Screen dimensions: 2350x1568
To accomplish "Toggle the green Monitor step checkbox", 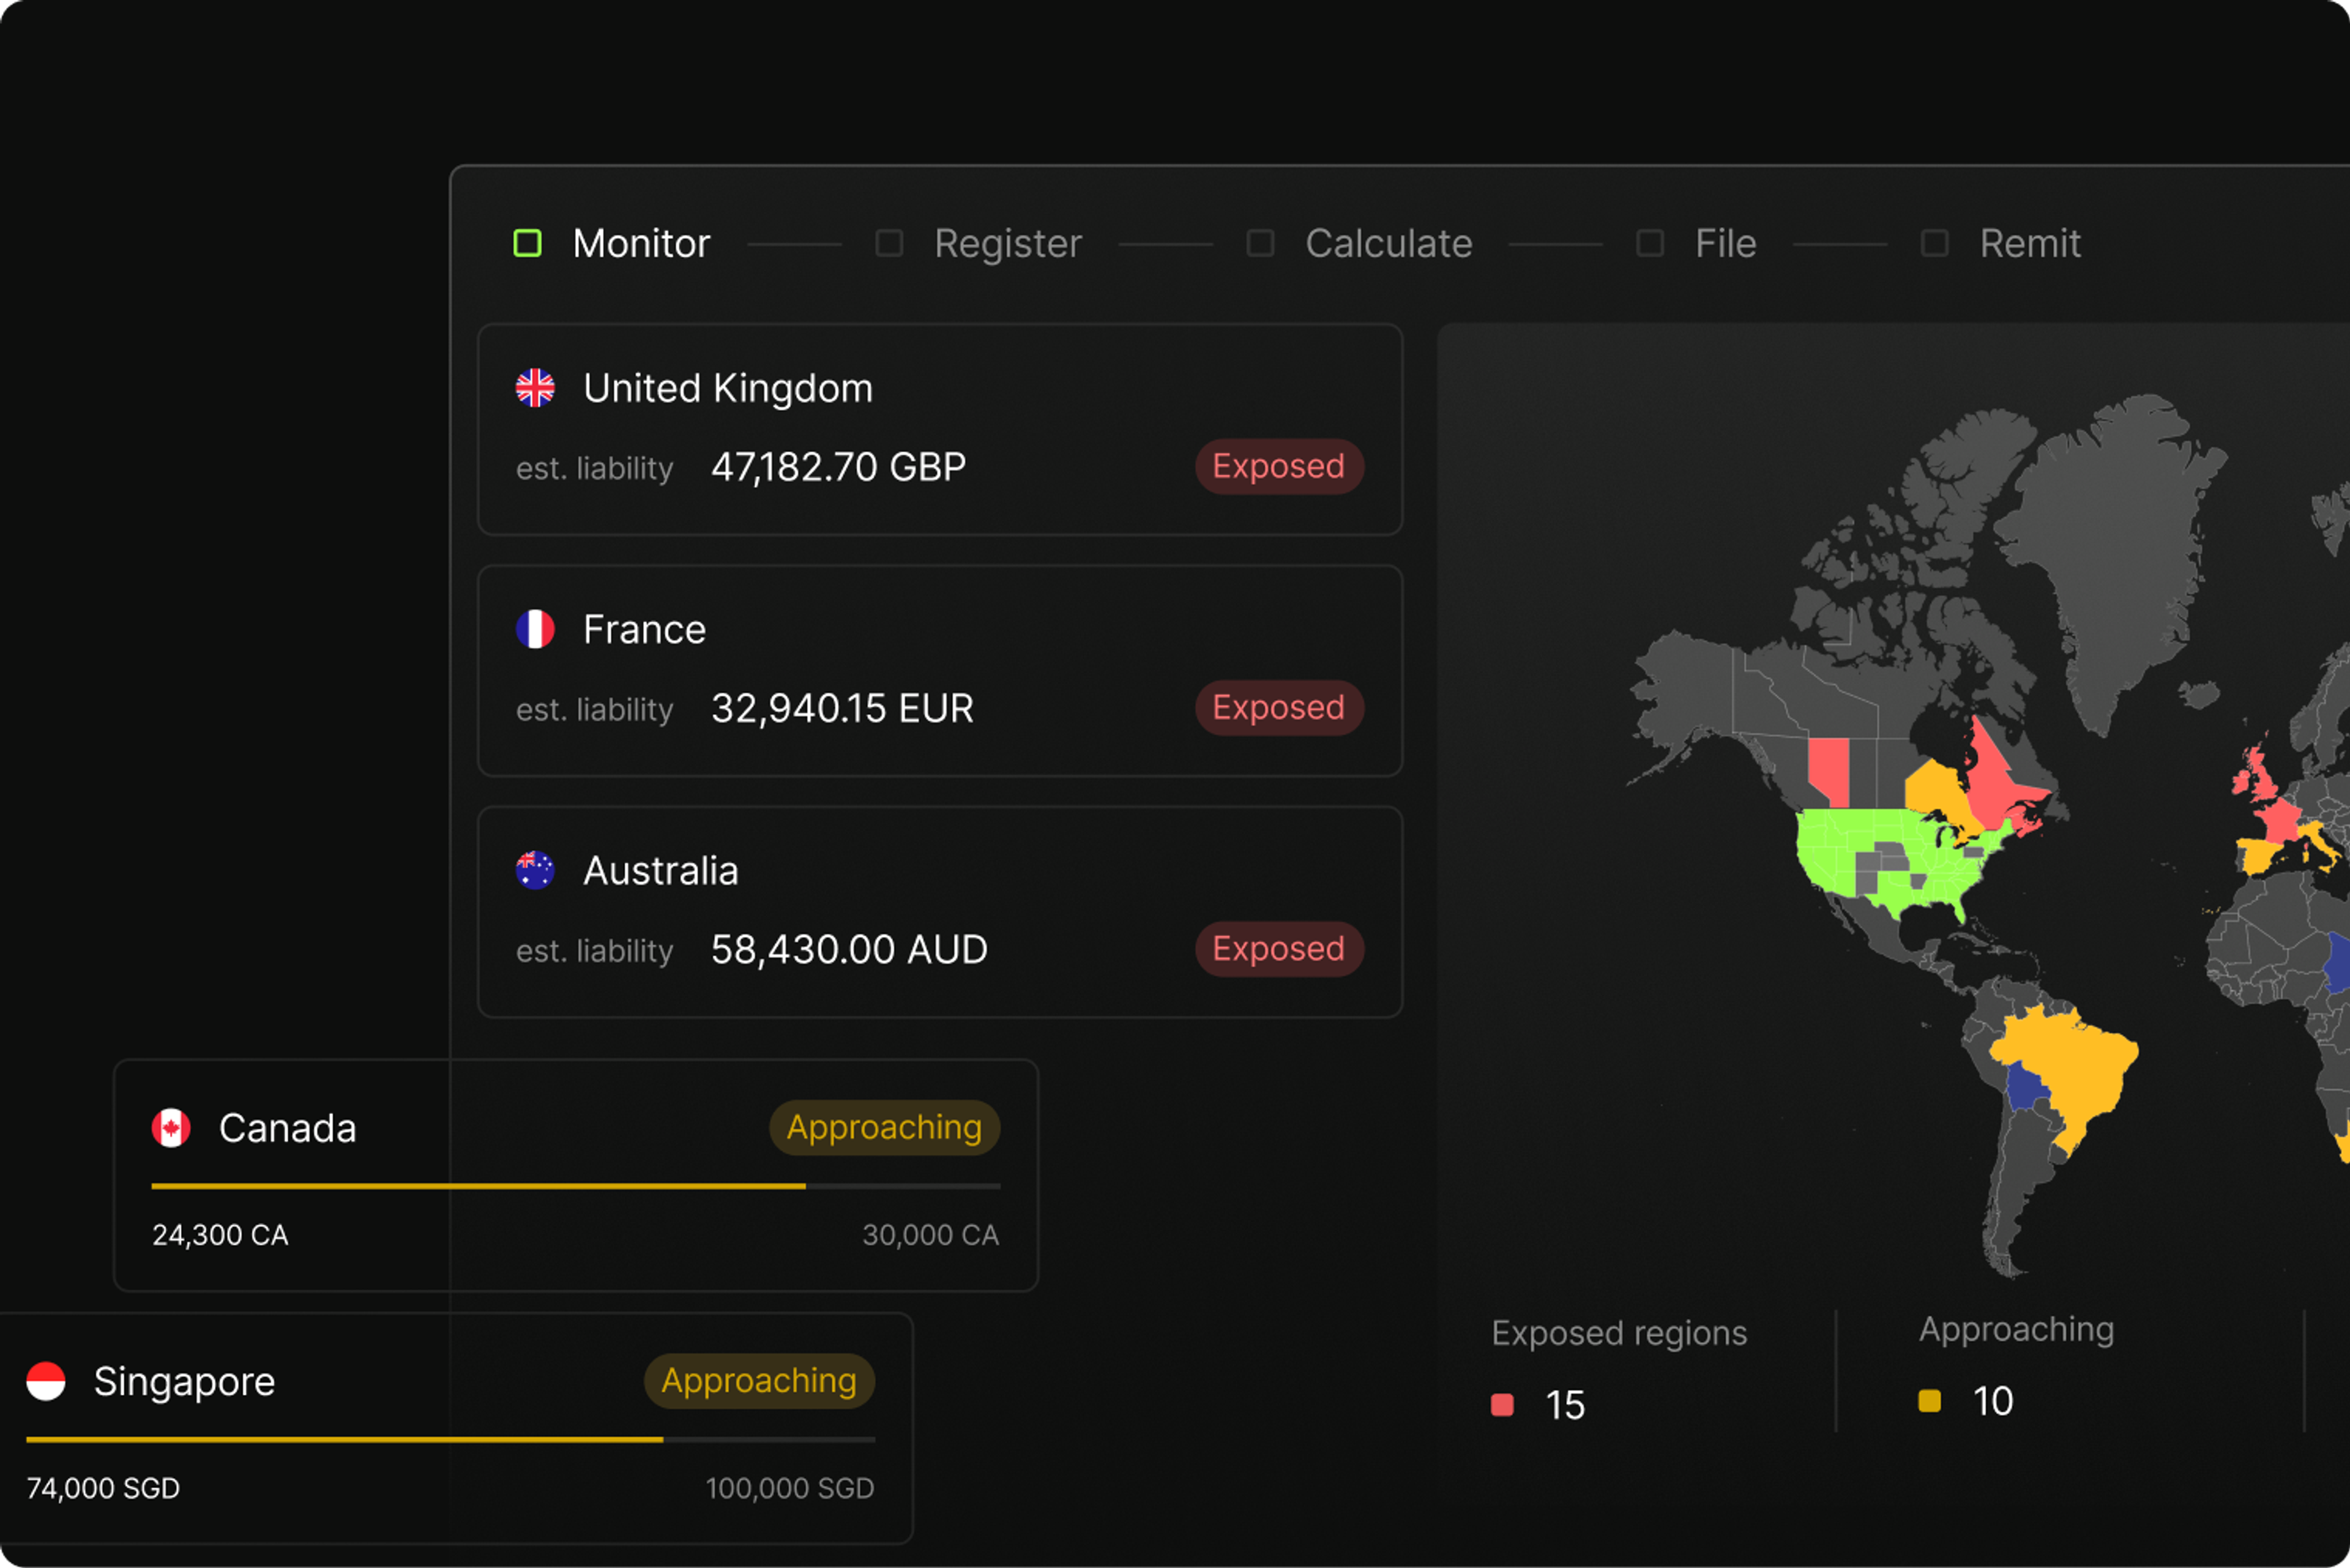I will pos(527,243).
